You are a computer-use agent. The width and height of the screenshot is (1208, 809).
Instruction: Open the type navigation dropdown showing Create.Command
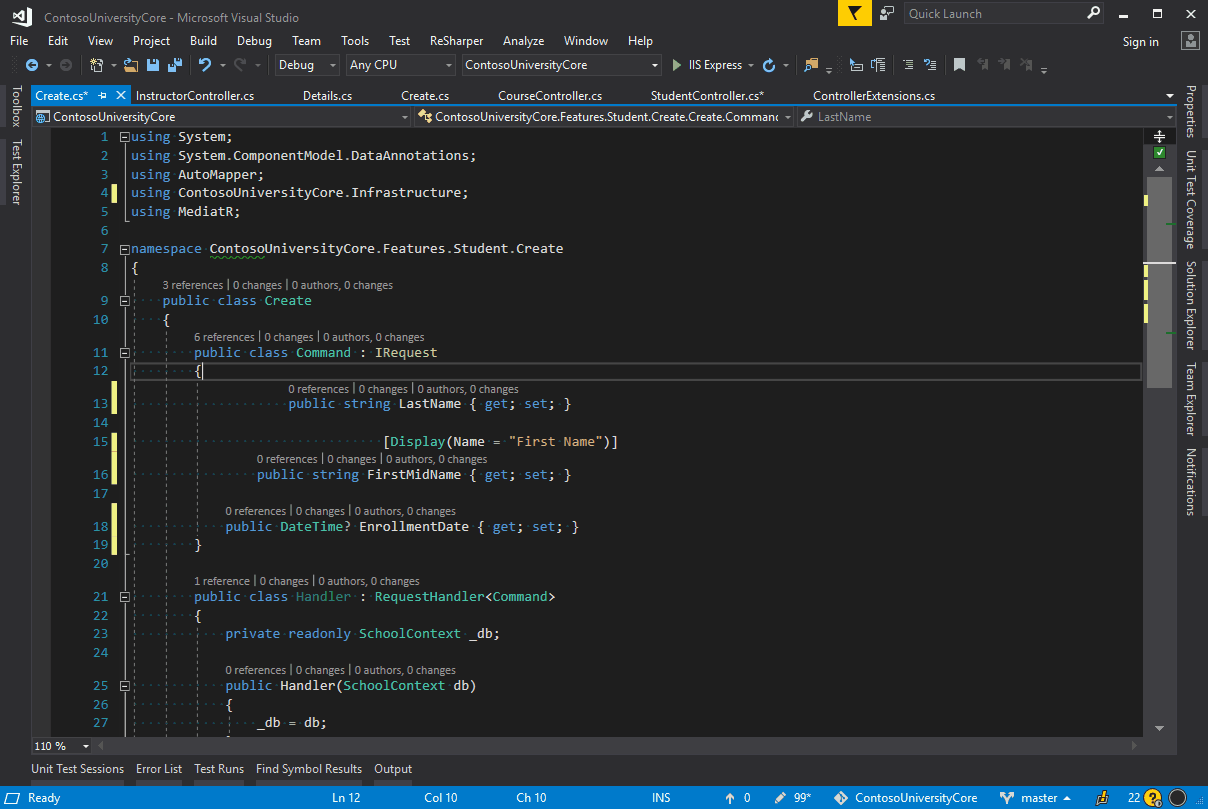605,117
